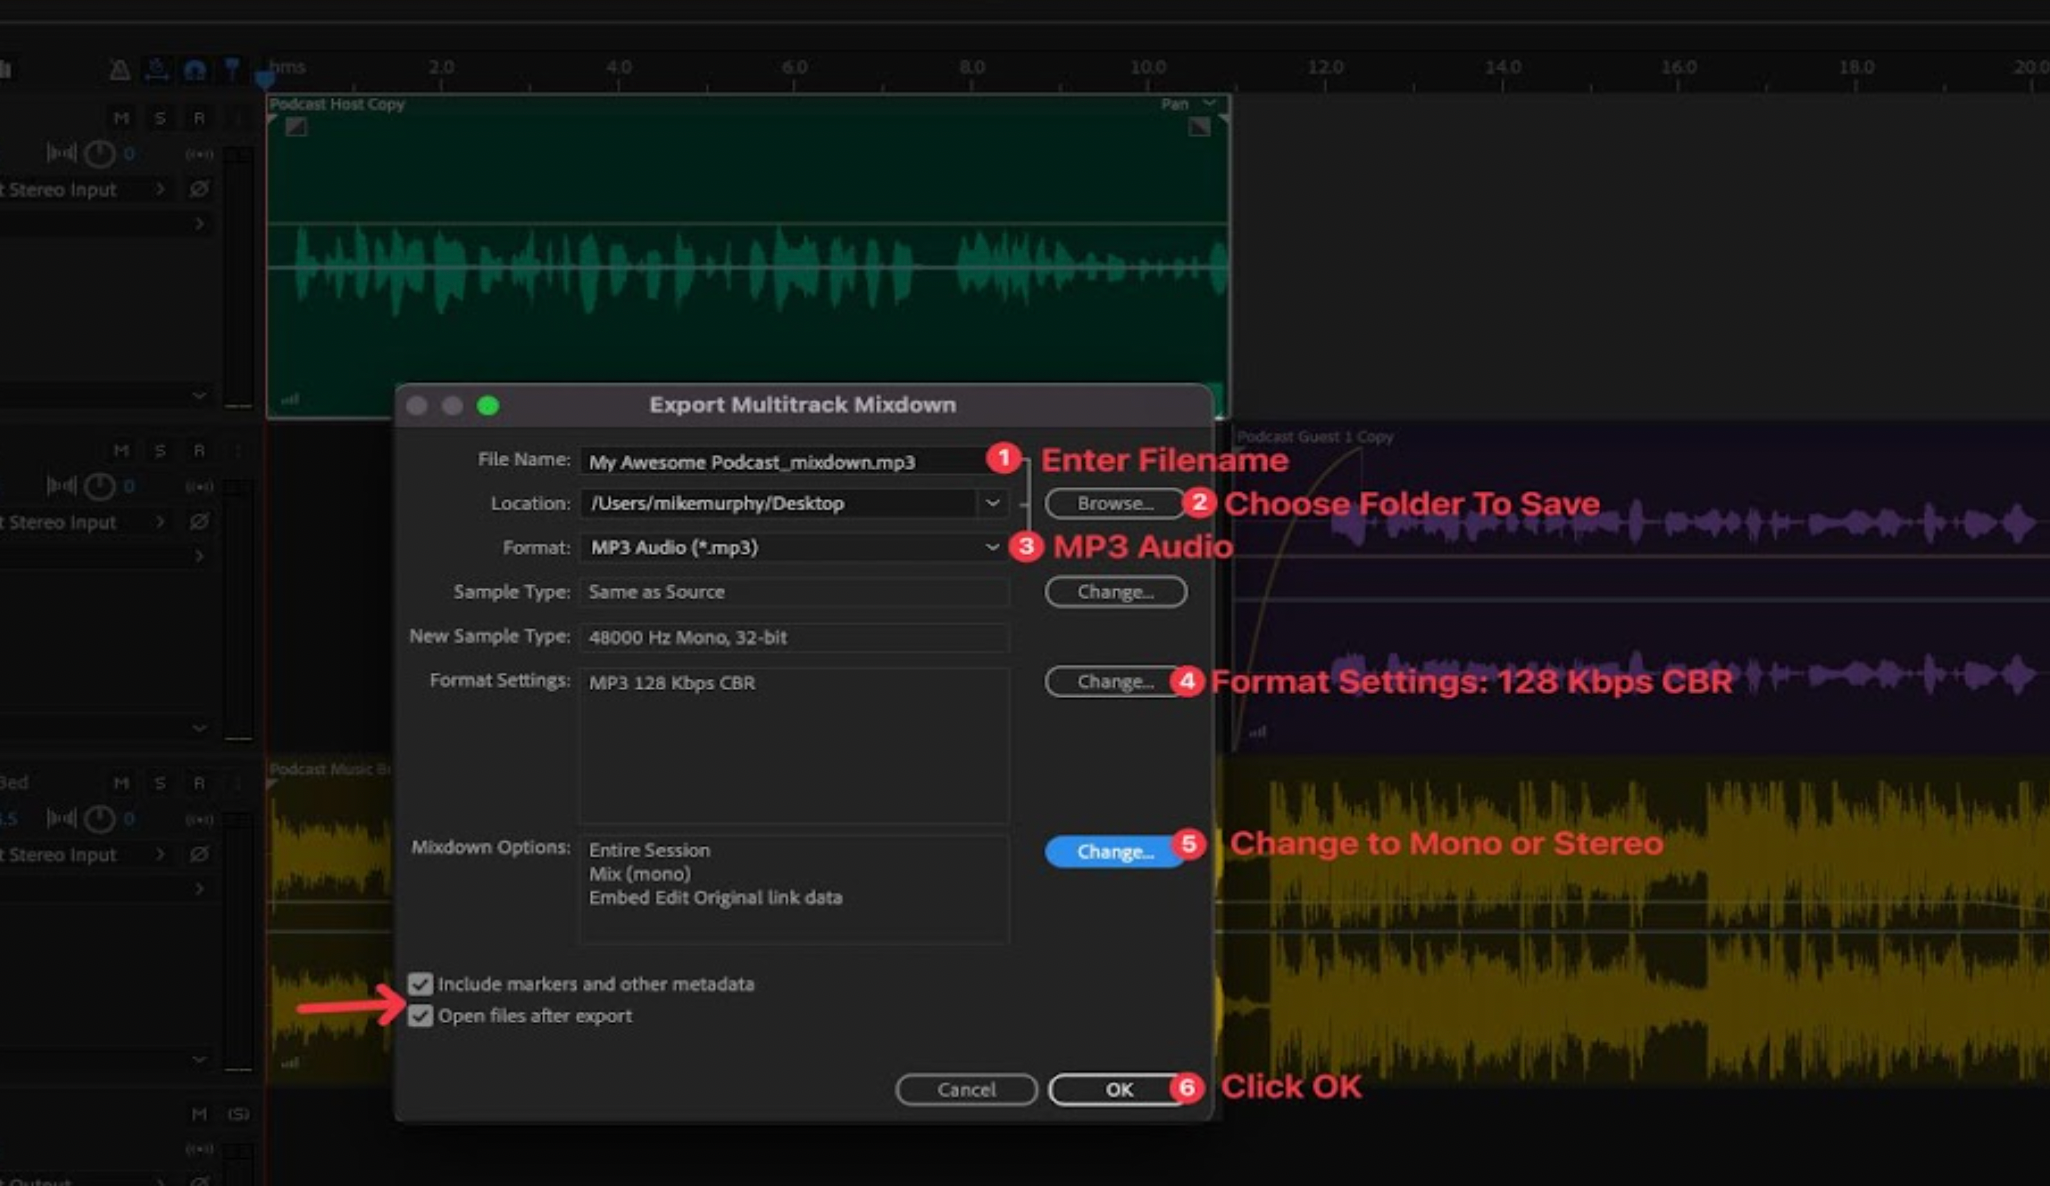Click the pan knob on the second track
2050x1186 pixels.
[99, 486]
